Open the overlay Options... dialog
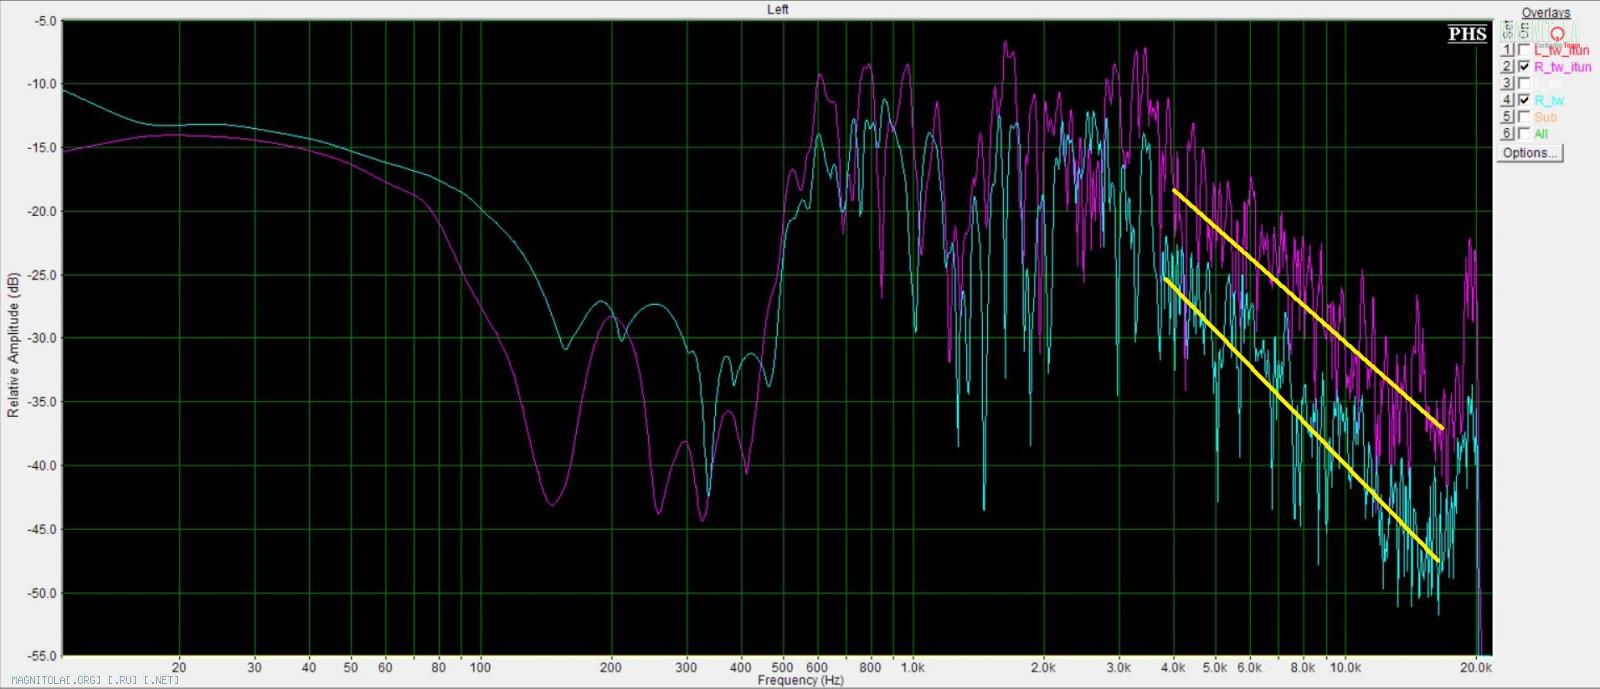 click(x=1529, y=153)
